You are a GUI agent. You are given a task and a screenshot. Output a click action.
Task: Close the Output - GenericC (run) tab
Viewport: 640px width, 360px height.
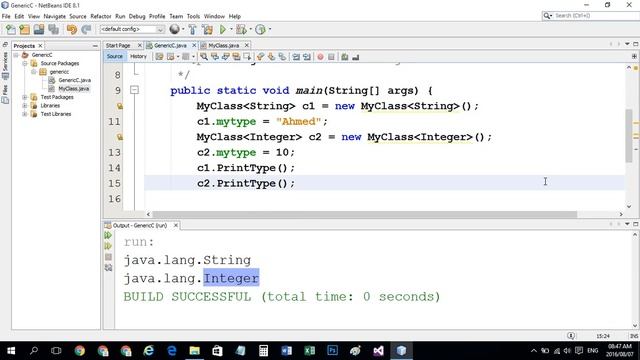pyautogui.click(x=176, y=225)
